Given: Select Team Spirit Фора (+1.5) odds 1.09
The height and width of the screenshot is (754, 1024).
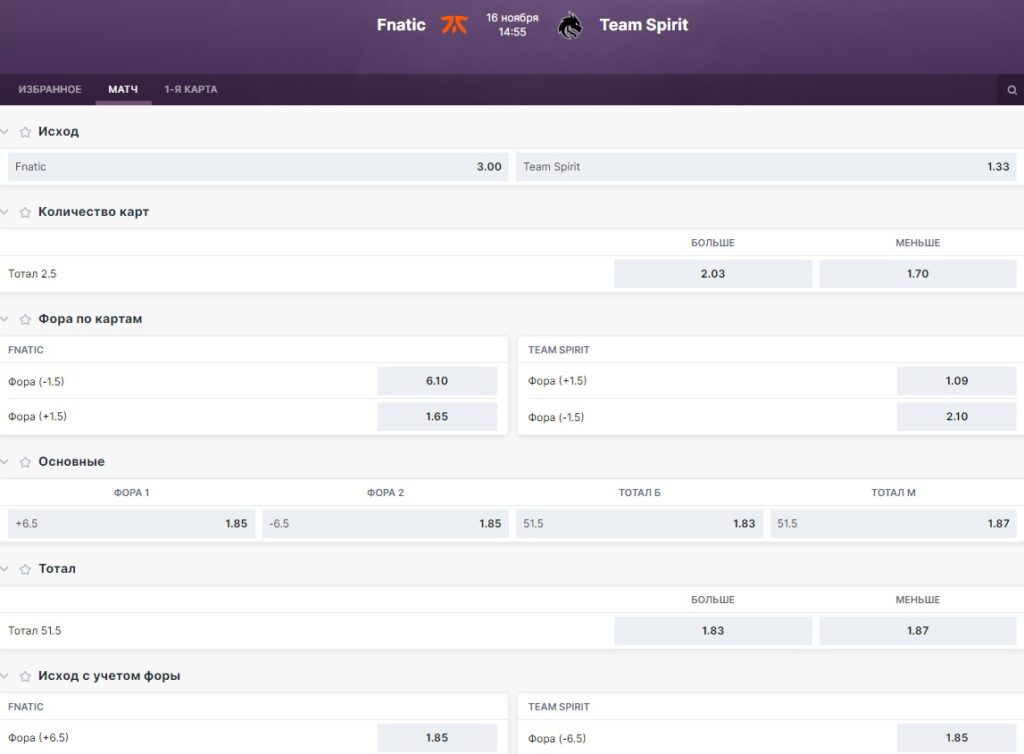Looking at the screenshot, I should coord(957,381).
